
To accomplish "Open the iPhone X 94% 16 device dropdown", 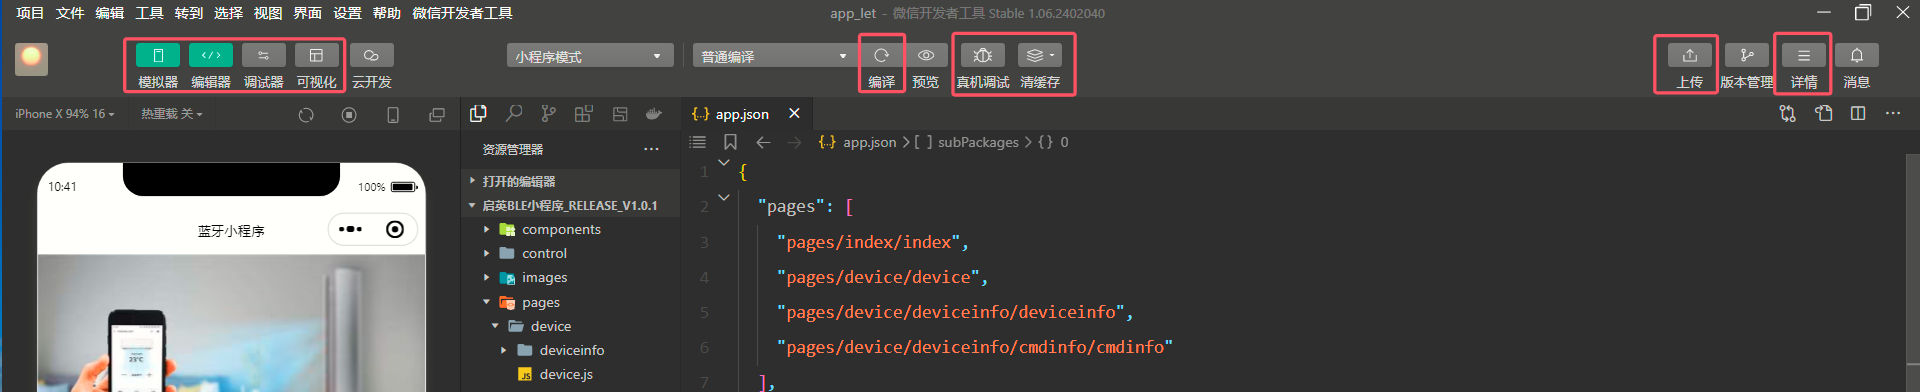I will [x=64, y=114].
